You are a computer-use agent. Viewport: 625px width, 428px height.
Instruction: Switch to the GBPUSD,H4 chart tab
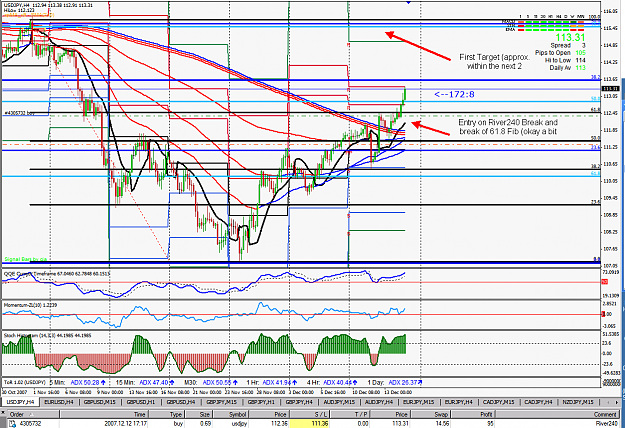point(181,402)
